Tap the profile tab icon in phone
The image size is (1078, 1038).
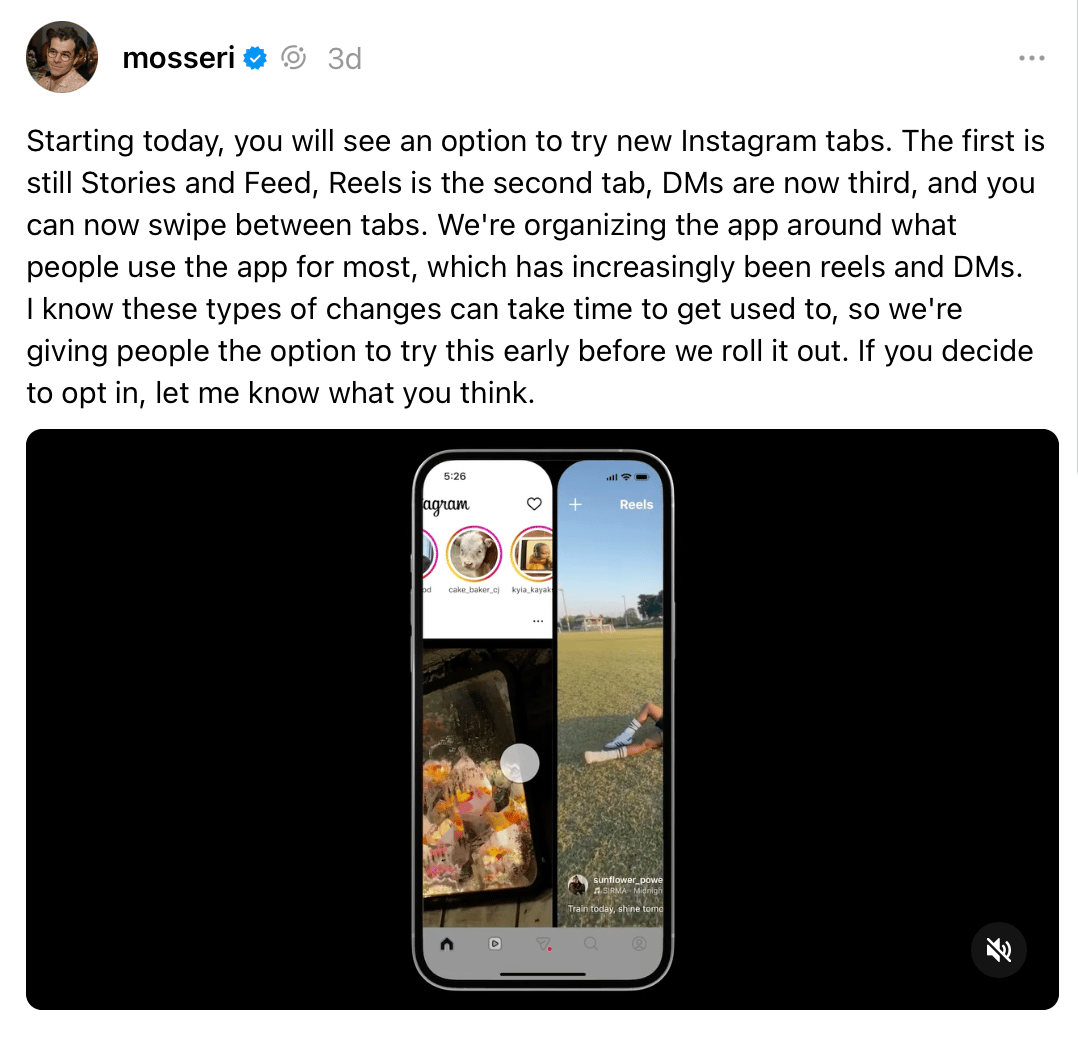click(x=639, y=944)
